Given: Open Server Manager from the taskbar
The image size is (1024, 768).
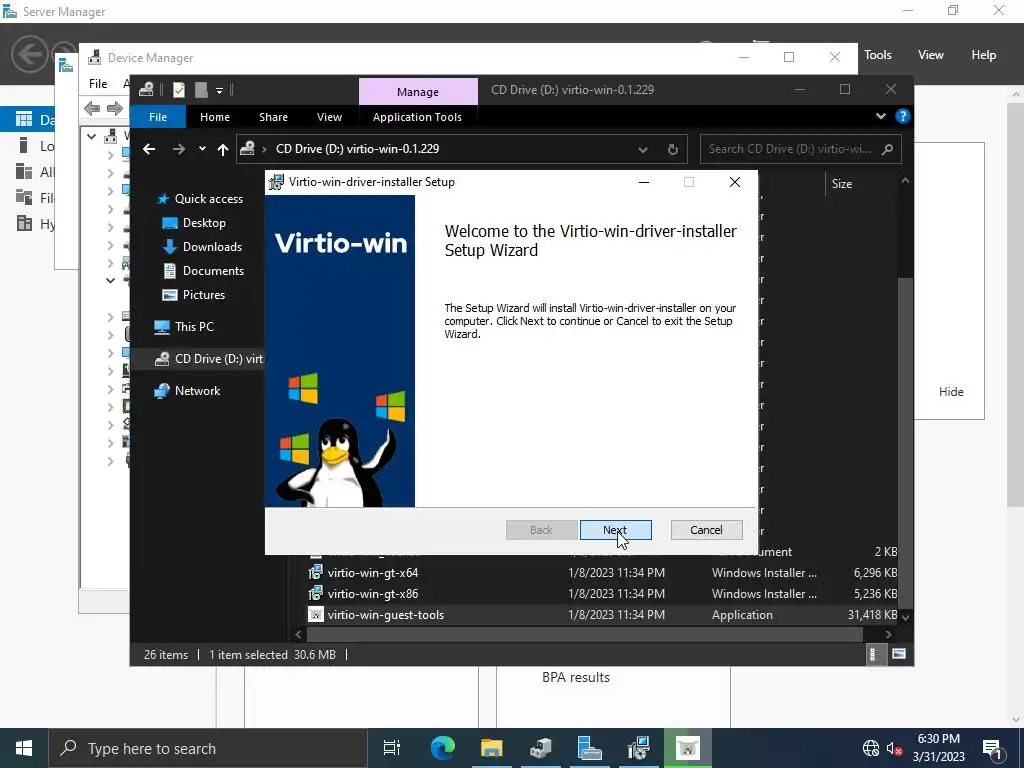Looking at the screenshot, I should pos(589,748).
